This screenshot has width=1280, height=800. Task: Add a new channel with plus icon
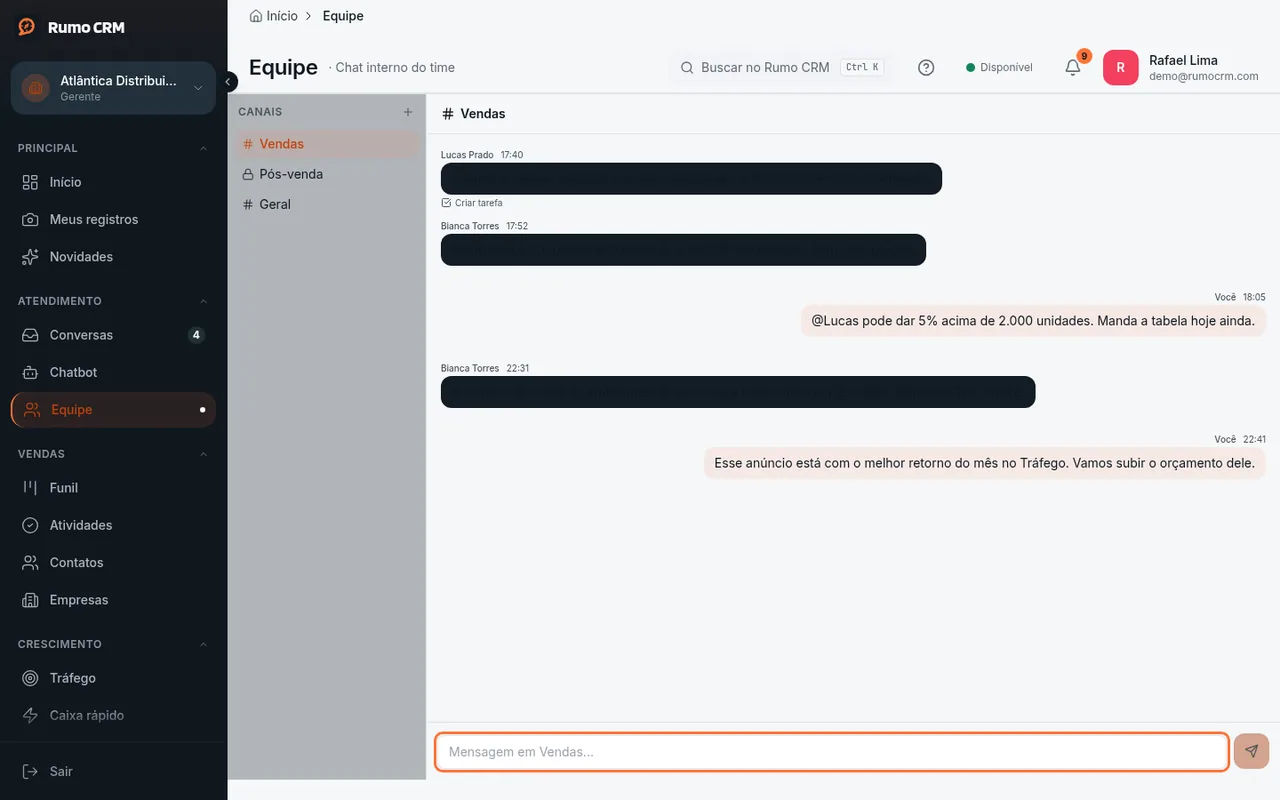tap(408, 112)
